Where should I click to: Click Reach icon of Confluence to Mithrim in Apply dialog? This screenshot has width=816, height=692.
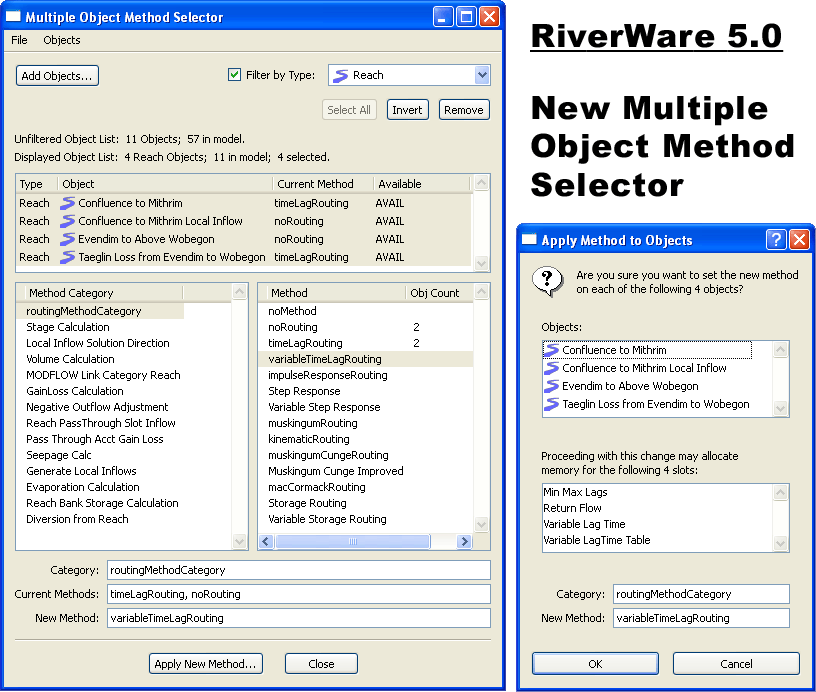point(552,350)
